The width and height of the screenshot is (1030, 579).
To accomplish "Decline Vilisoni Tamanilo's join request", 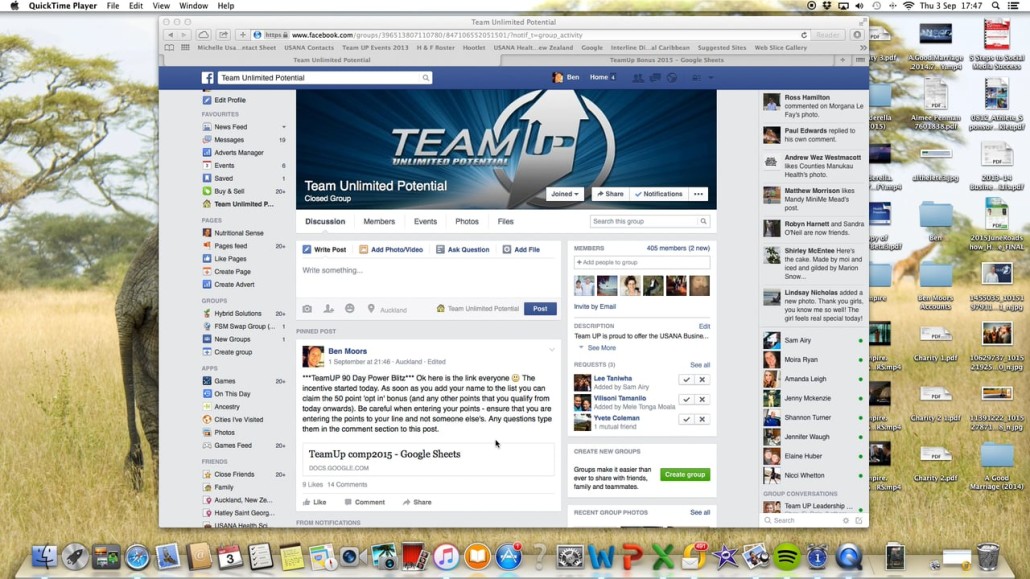I will [x=702, y=400].
